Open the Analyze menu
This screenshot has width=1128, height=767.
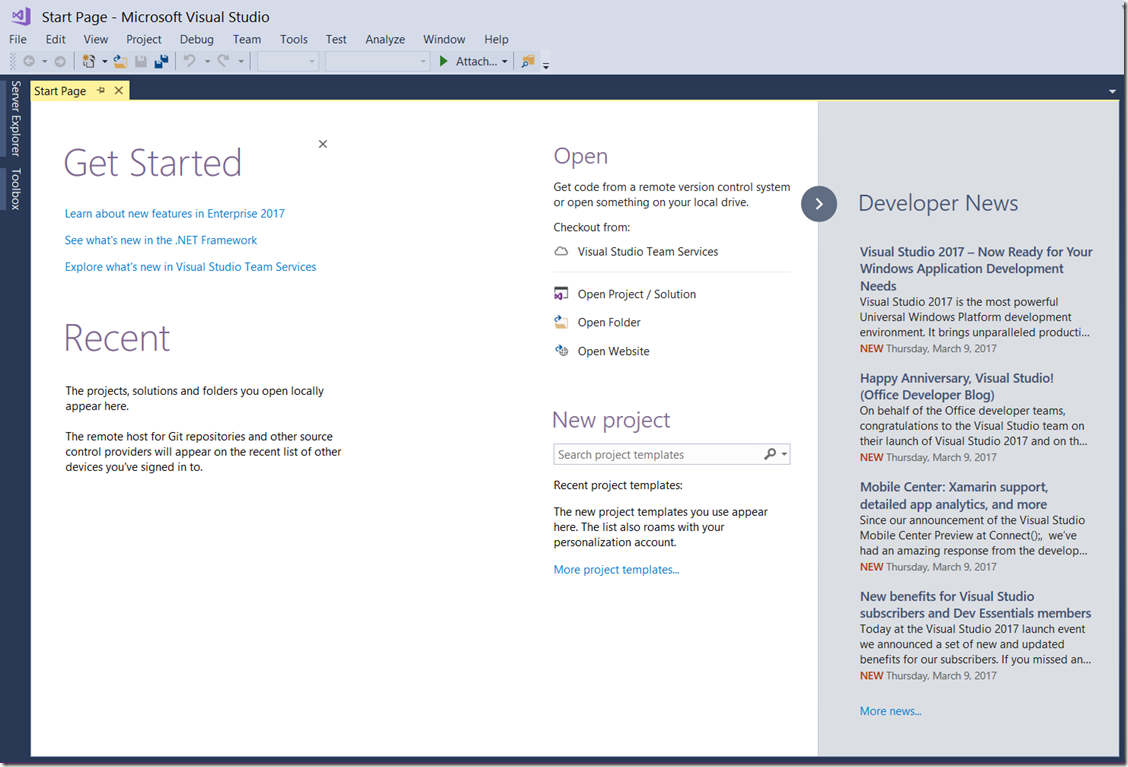point(385,39)
